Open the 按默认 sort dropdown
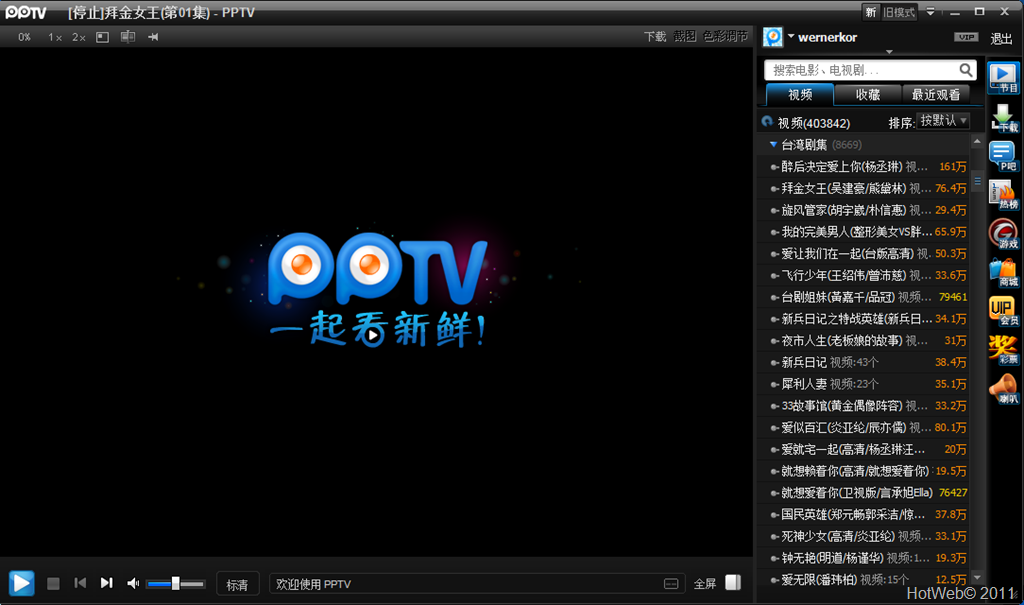This screenshot has height=605, width=1024. (x=943, y=121)
